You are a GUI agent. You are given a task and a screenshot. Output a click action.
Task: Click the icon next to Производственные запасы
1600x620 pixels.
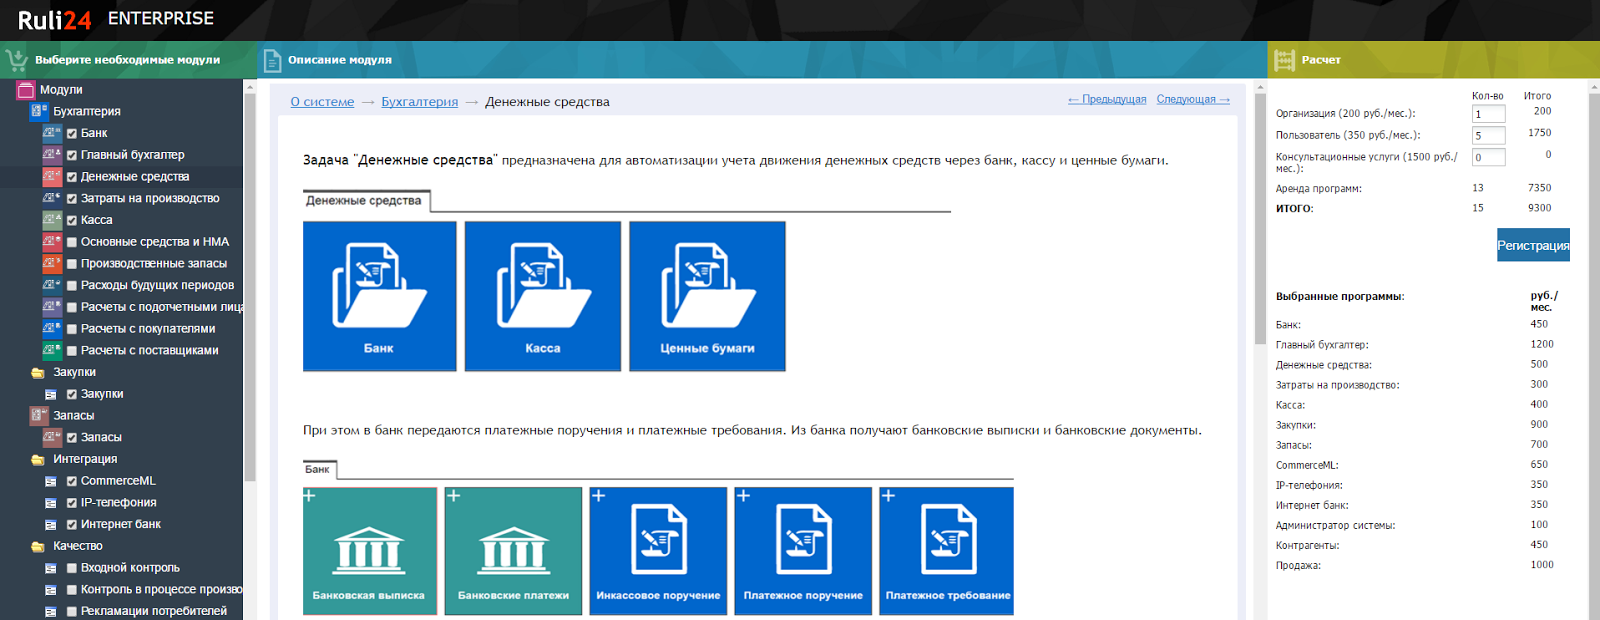[x=52, y=263]
